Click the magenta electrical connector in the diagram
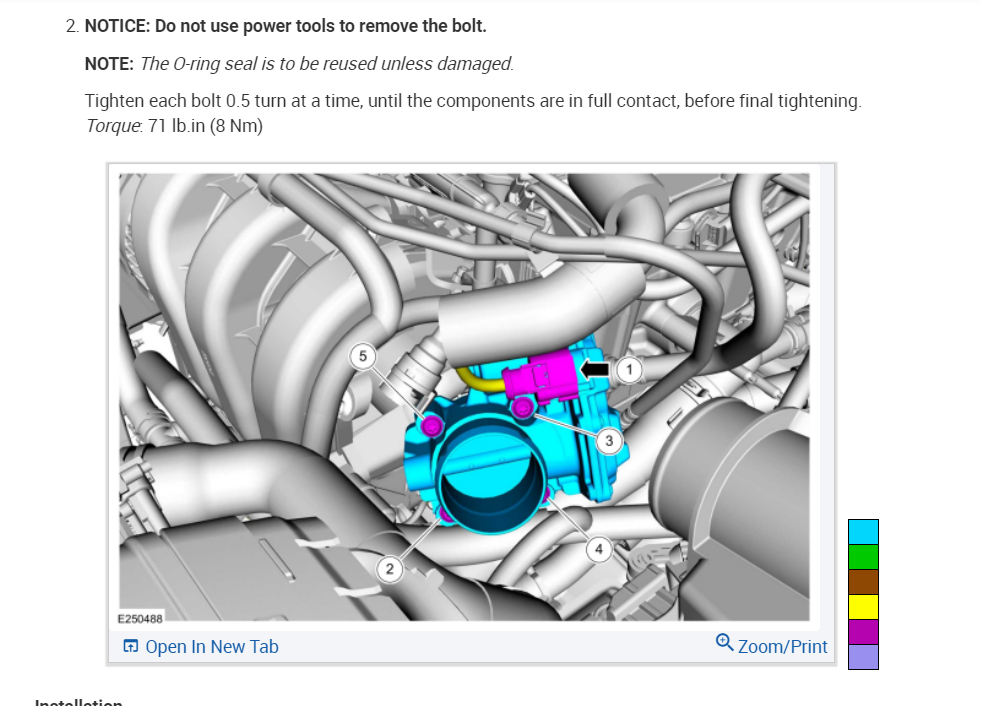This screenshot has width=981, height=706. pyautogui.click(x=541, y=377)
